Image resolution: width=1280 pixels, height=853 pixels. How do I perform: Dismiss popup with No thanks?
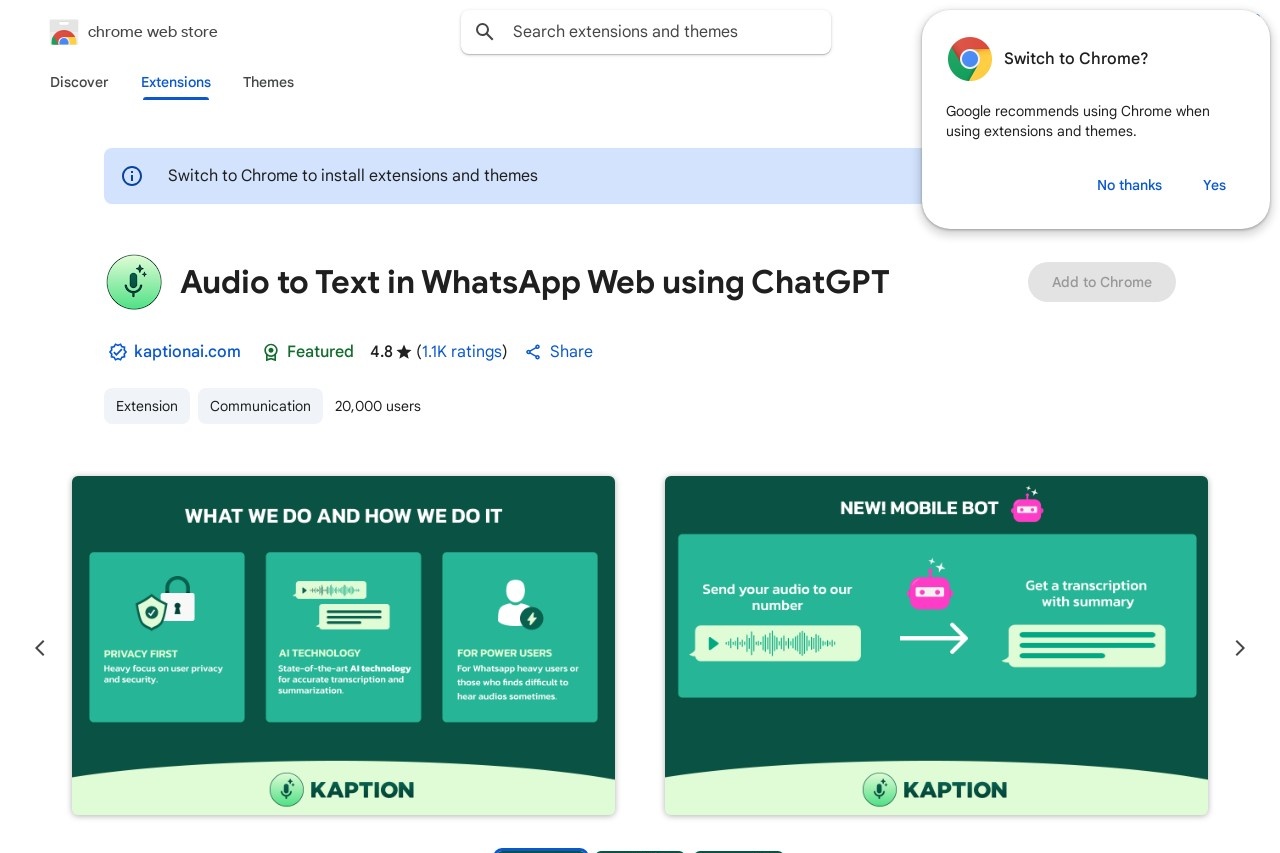1129,185
